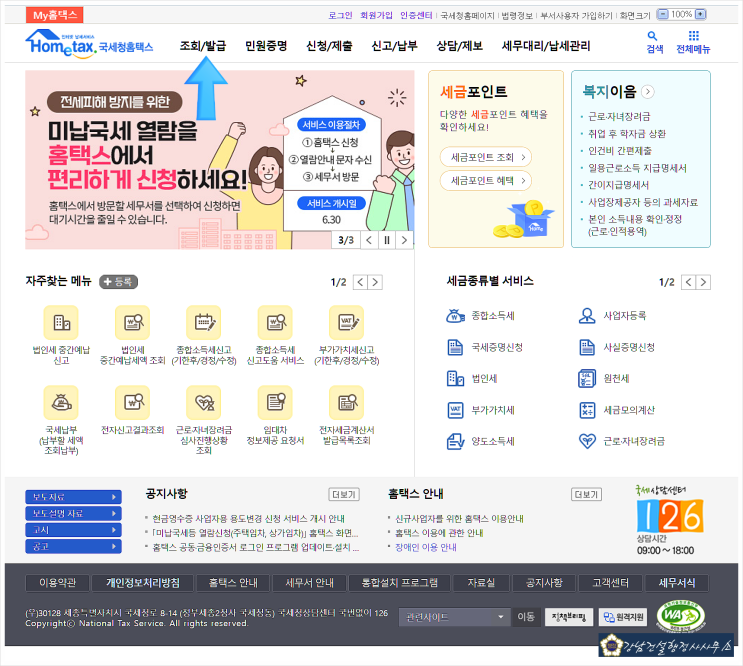Click the 국세증명신청 document icon
This screenshot has height=666, width=743.
tap(455, 347)
